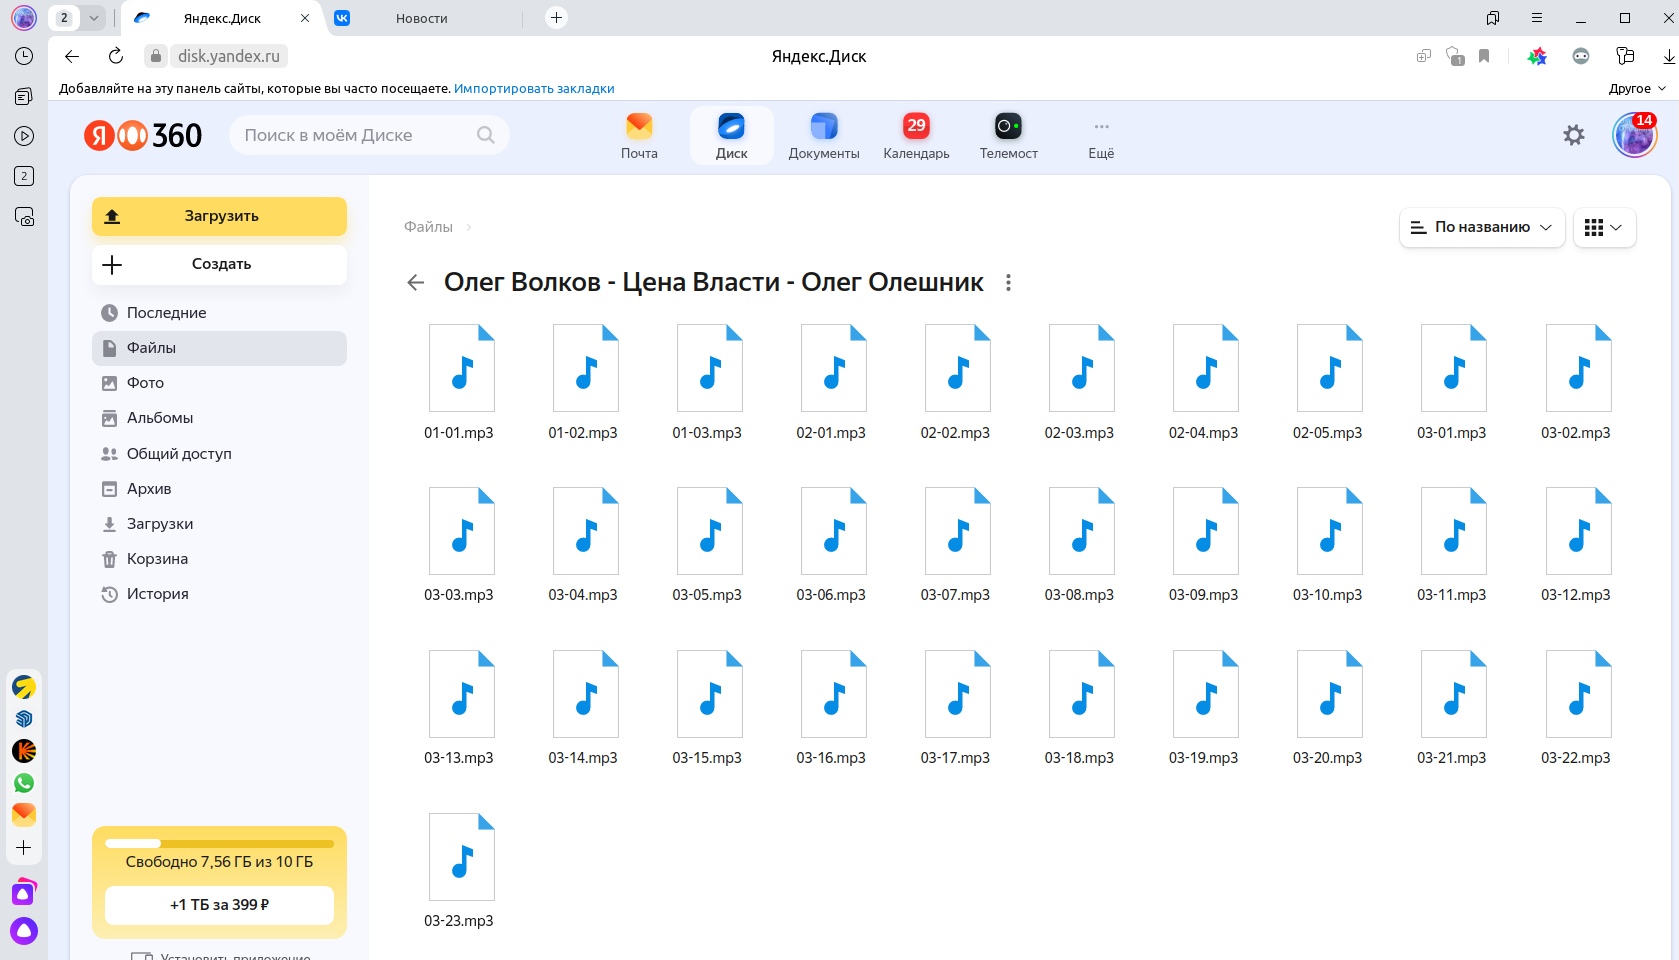Switch to the Новости browser tab
The width and height of the screenshot is (1679, 960).
[x=421, y=18]
